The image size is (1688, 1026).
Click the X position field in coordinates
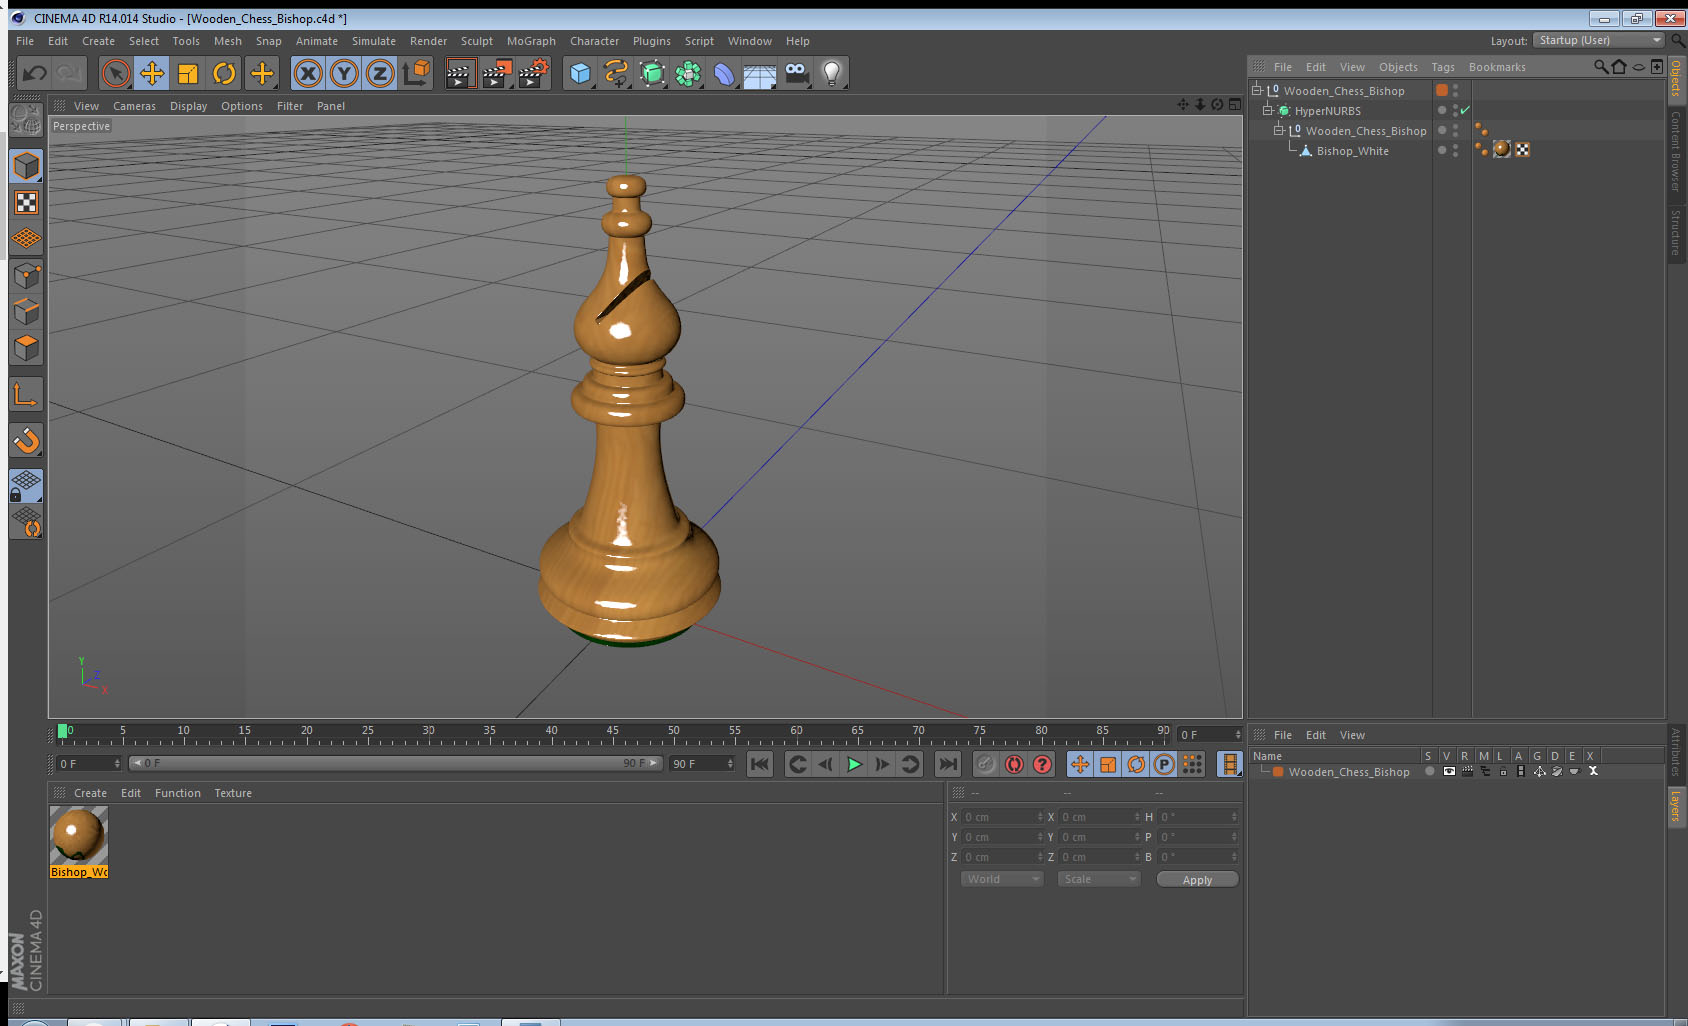click(1002, 817)
